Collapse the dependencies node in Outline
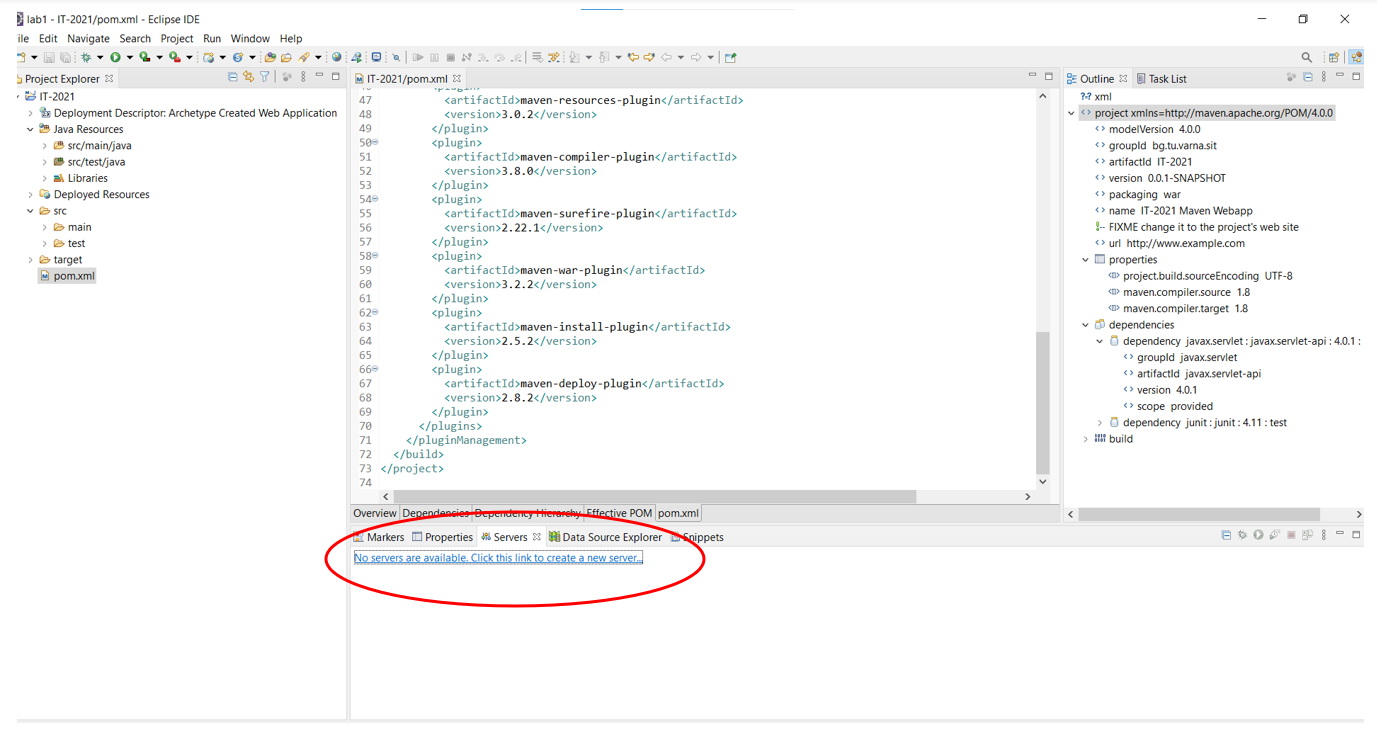This screenshot has width=1377, height=730. pyautogui.click(x=1085, y=325)
